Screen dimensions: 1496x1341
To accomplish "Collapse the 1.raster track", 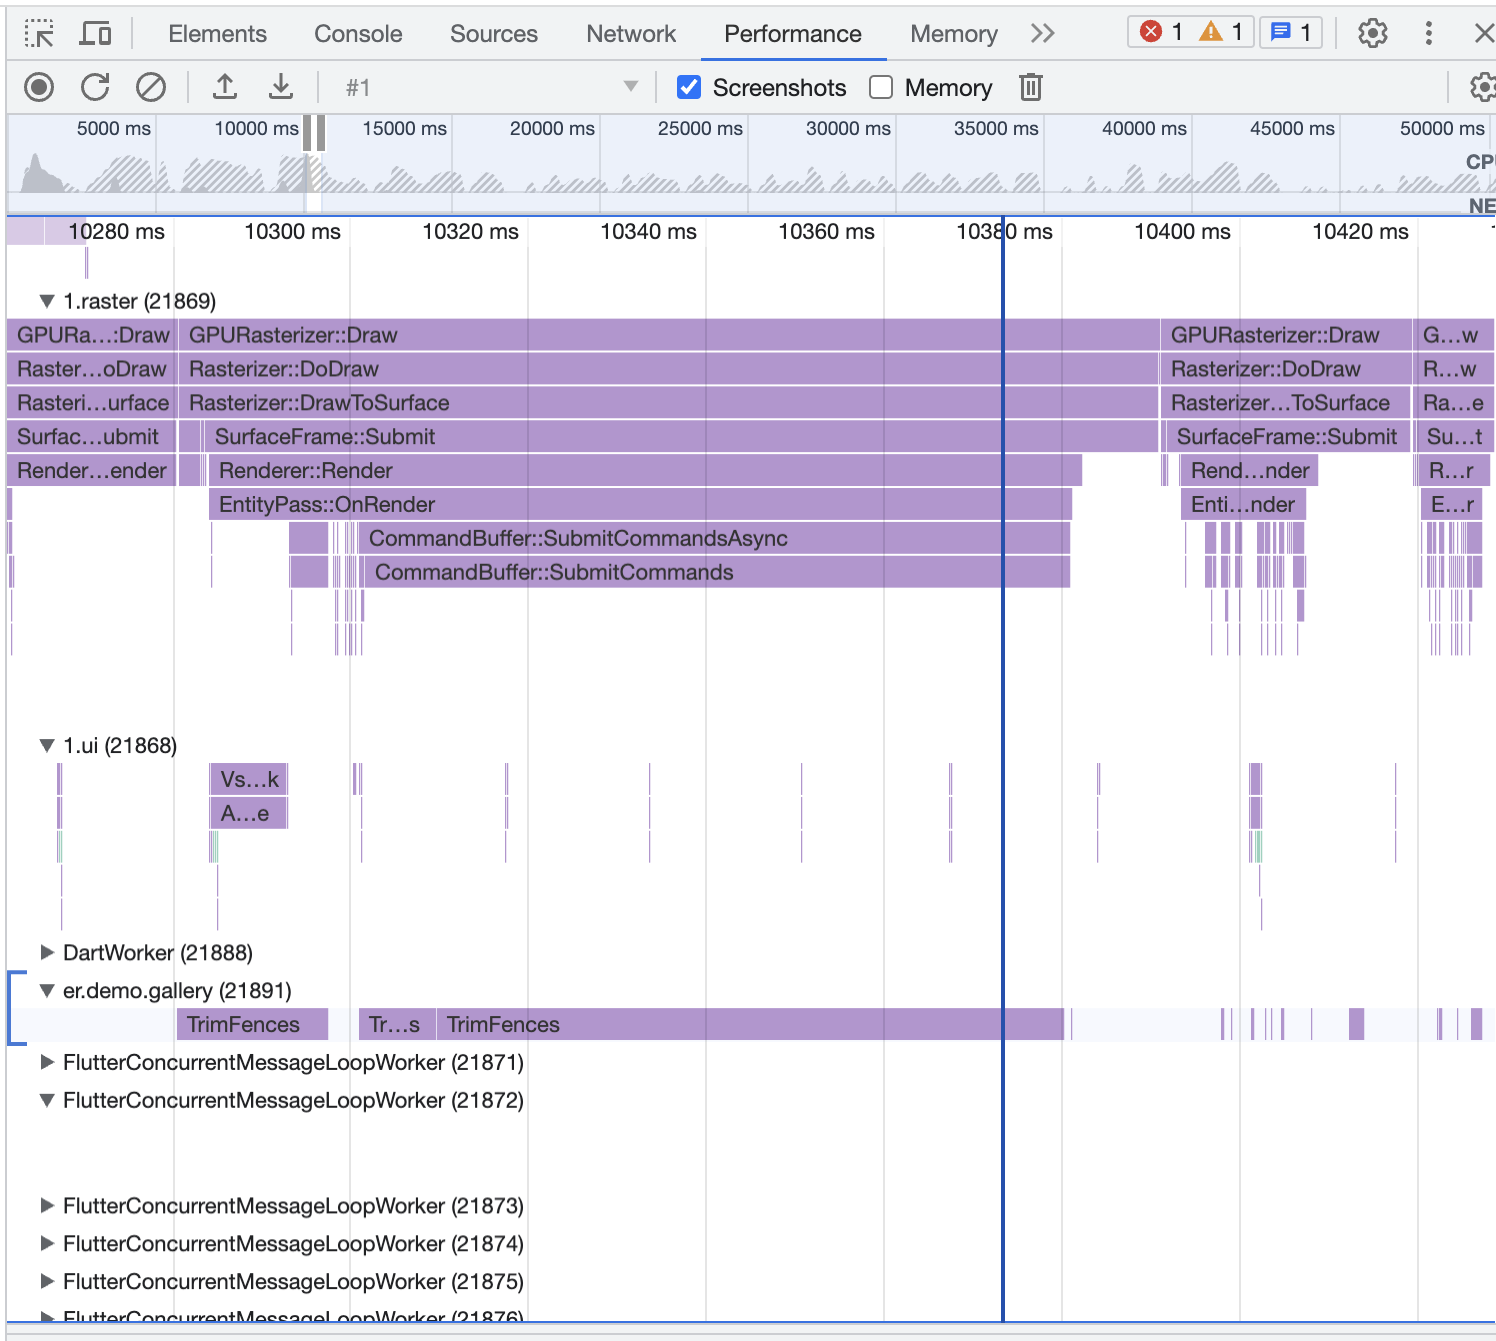I will (x=45, y=301).
